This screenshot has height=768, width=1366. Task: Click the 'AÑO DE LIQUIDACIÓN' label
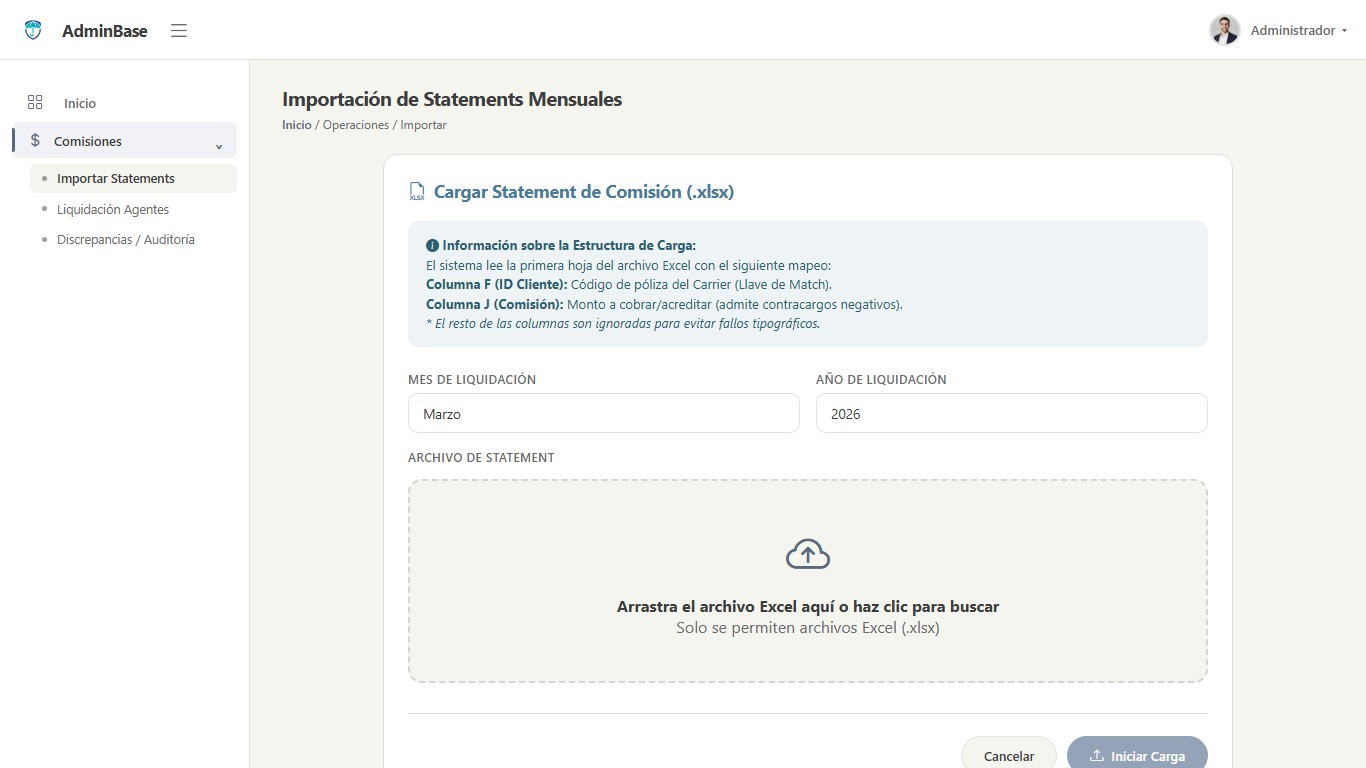881,380
